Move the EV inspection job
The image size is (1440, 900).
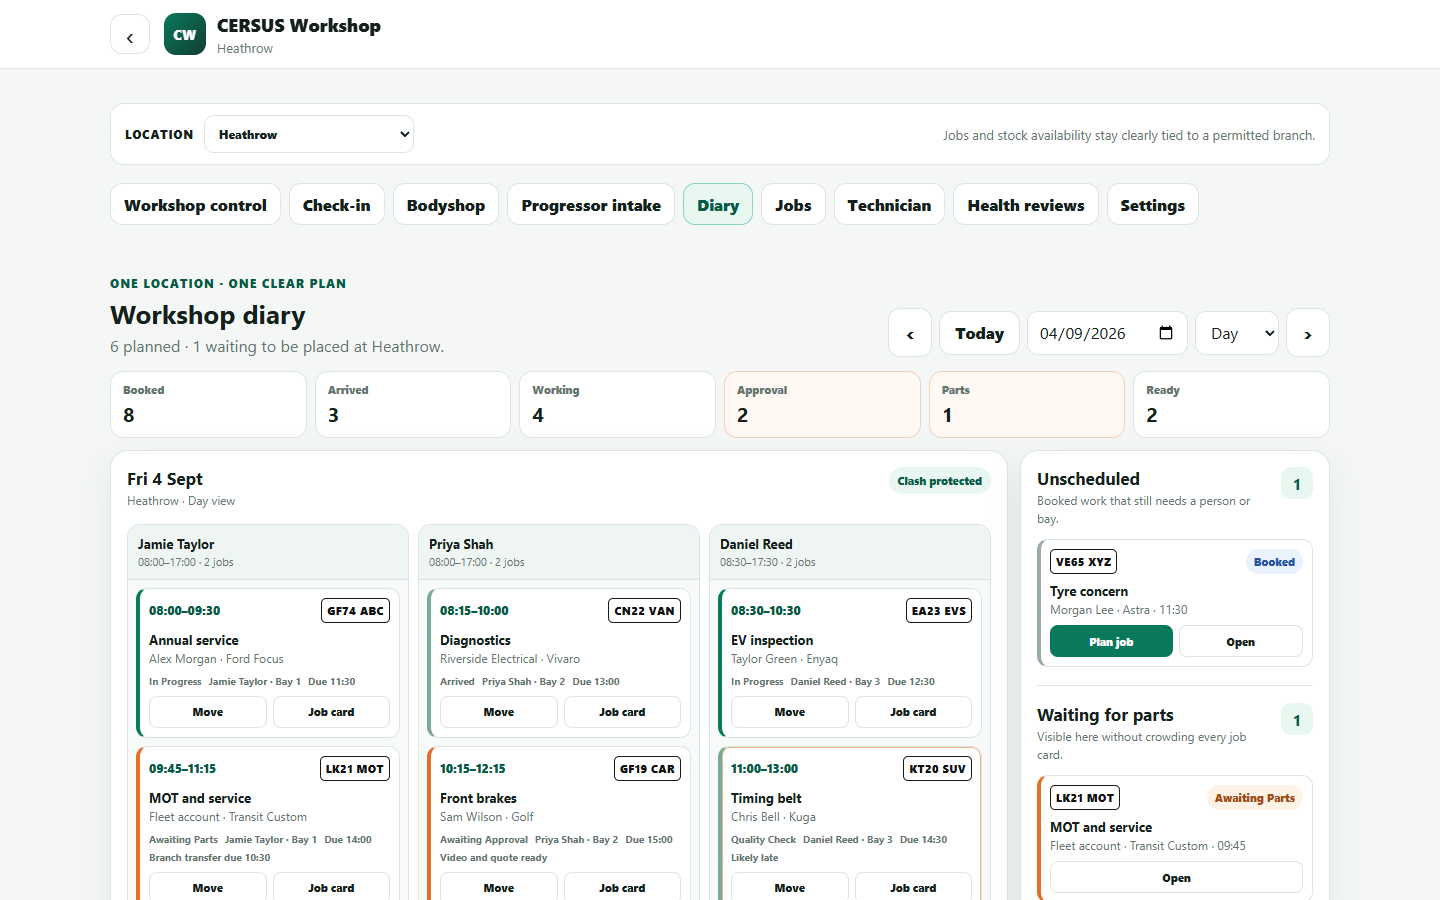tap(790, 712)
